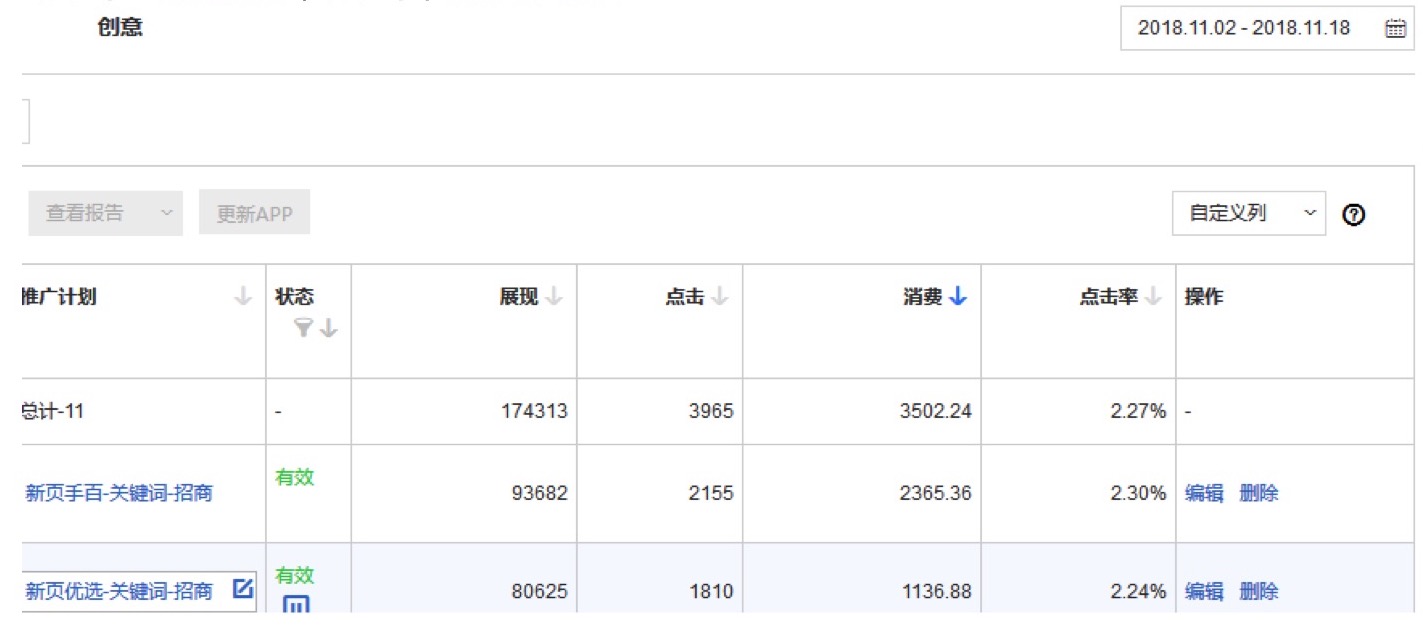This screenshot has width=1423, height=628.
Task: Sort by 展现 column arrow
Action: (554, 297)
